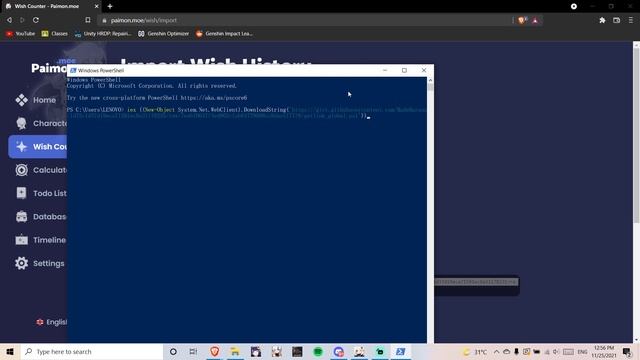Reload the paimon.moe page
Screen dimensions: 640x360
(x=36, y=20)
